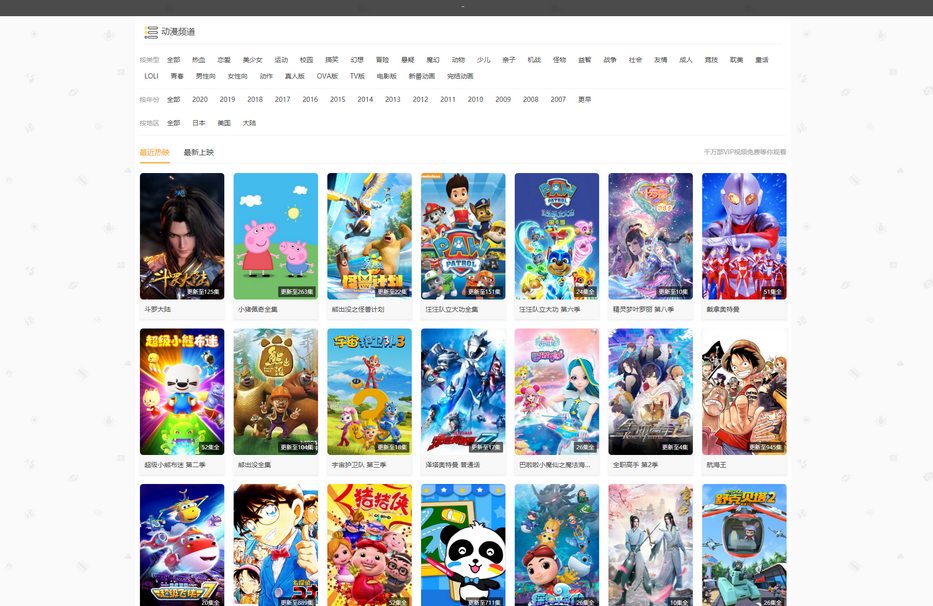Filter anime by year 2020

tap(200, 99)
